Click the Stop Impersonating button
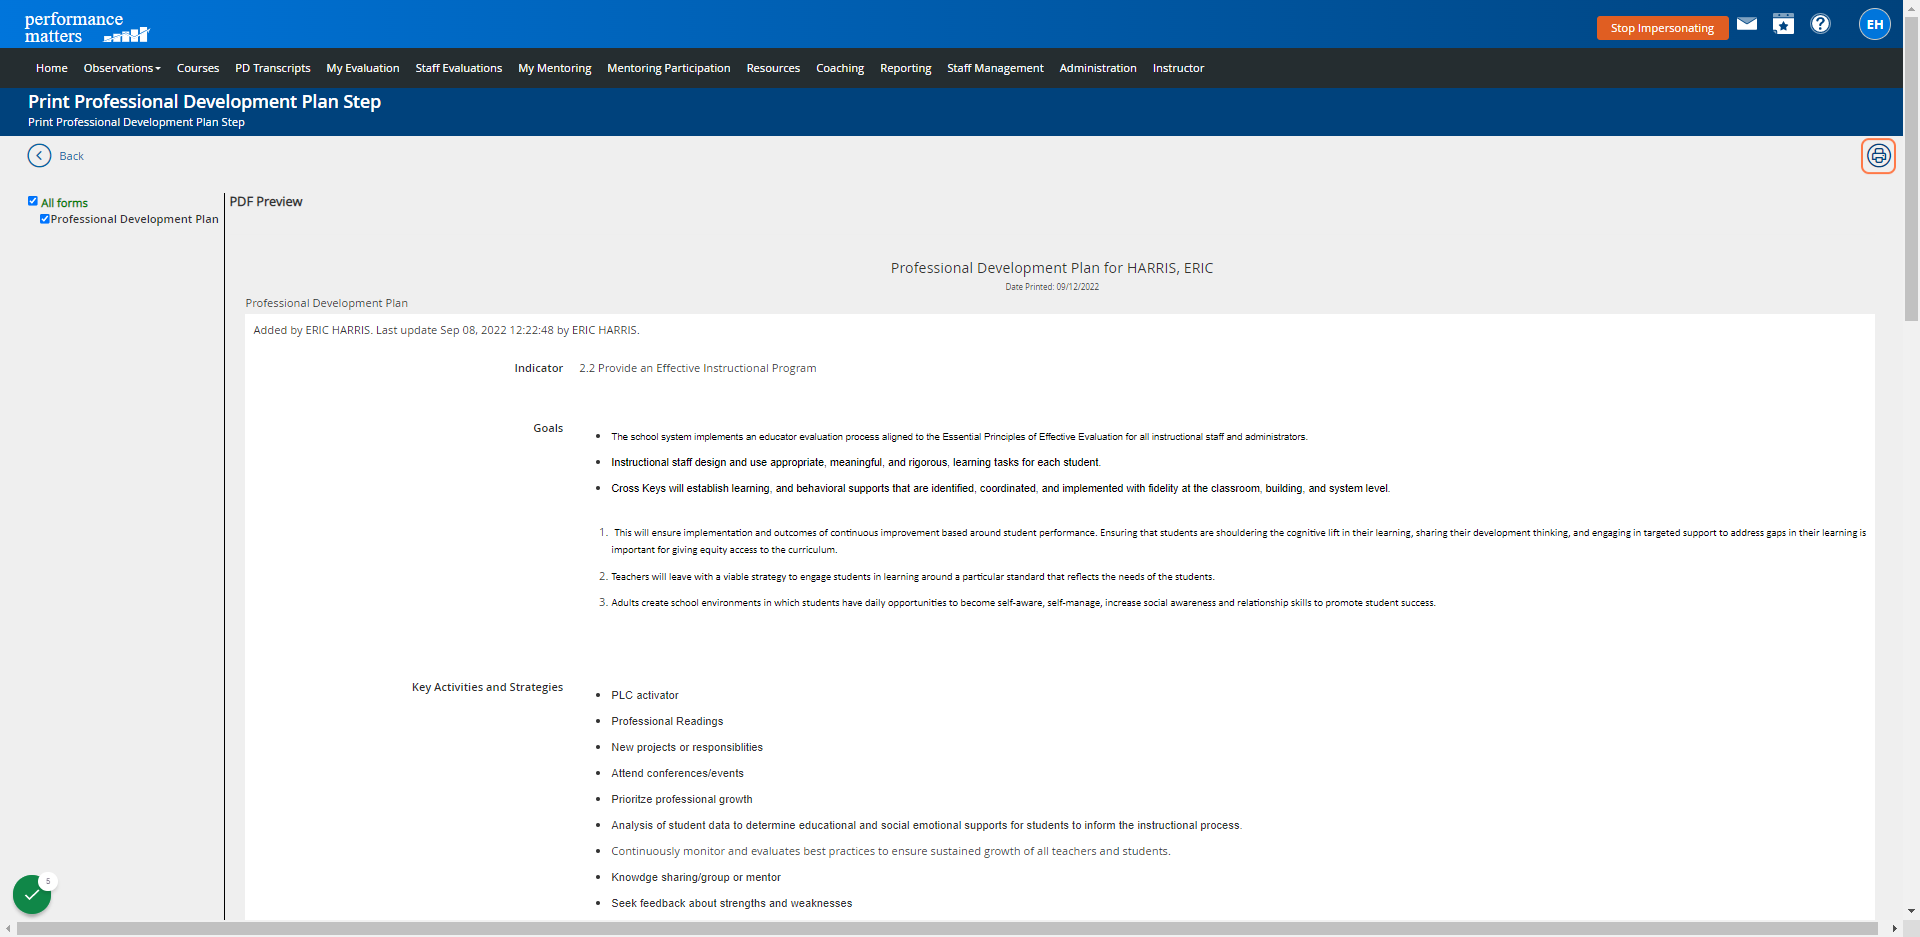Image resolution: width=1920 pixels, height=937 pixels. pos(1662,28)
